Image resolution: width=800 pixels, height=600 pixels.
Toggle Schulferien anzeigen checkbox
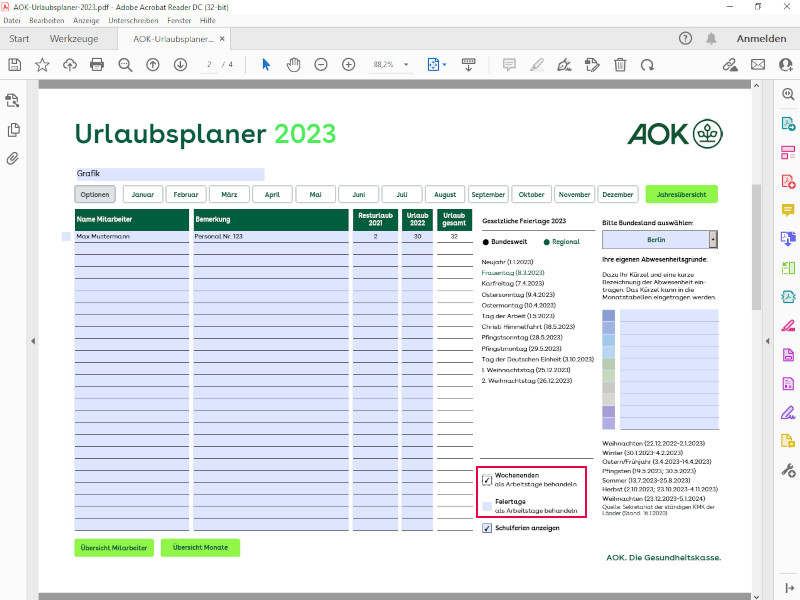pyautogui.click(x=487, y=528)
